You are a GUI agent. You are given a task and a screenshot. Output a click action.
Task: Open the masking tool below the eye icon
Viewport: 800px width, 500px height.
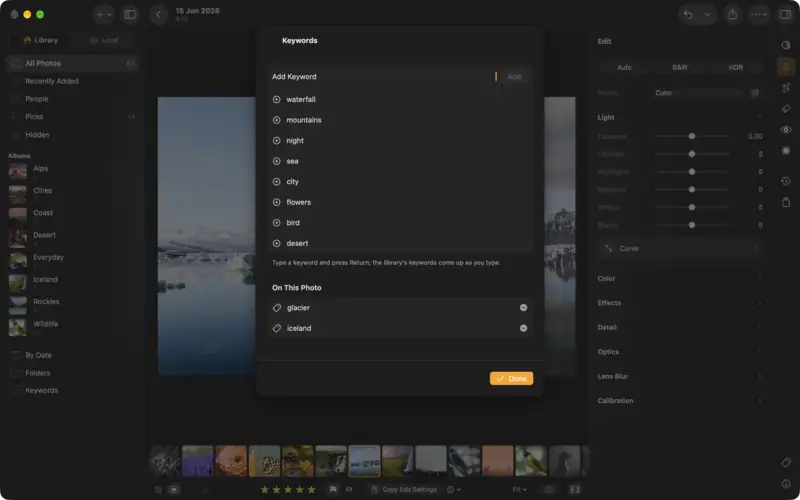[786, 151]
